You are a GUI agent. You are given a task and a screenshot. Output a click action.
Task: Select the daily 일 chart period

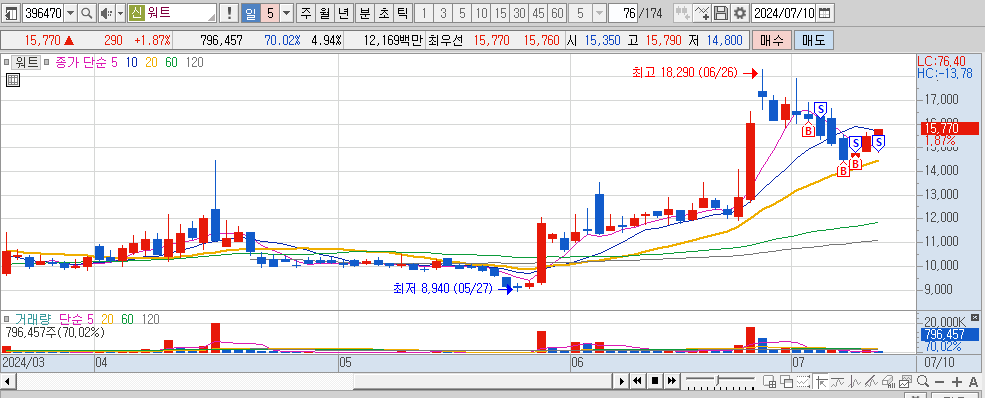click(250, 13)
